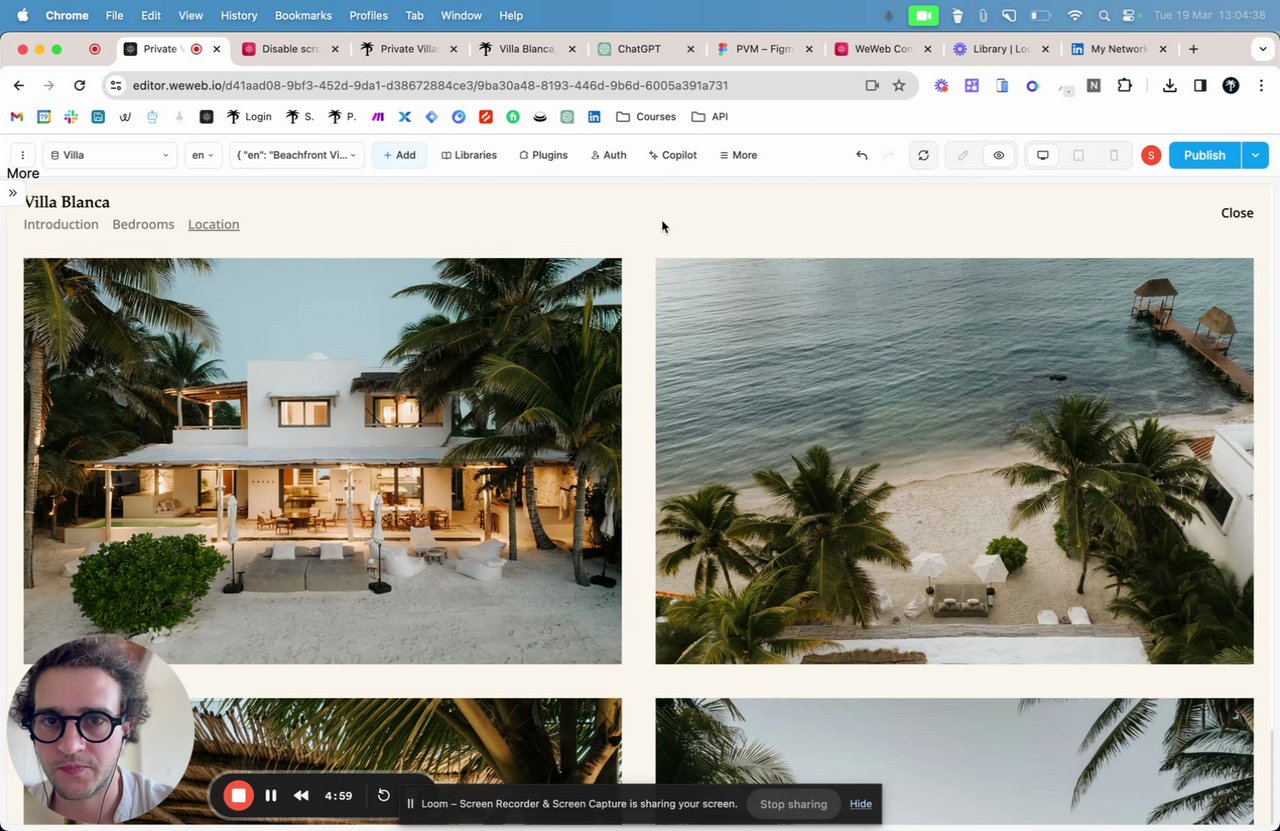This screenshot has width=1280, height=831.
Task: Click the Publish button
Action: tap(1204, 155)
